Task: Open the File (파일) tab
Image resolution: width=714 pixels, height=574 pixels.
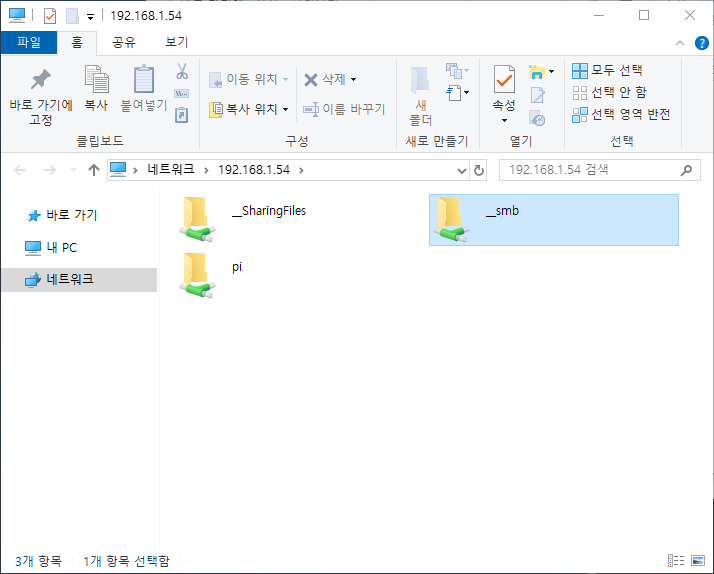Action: click(29, 42)
